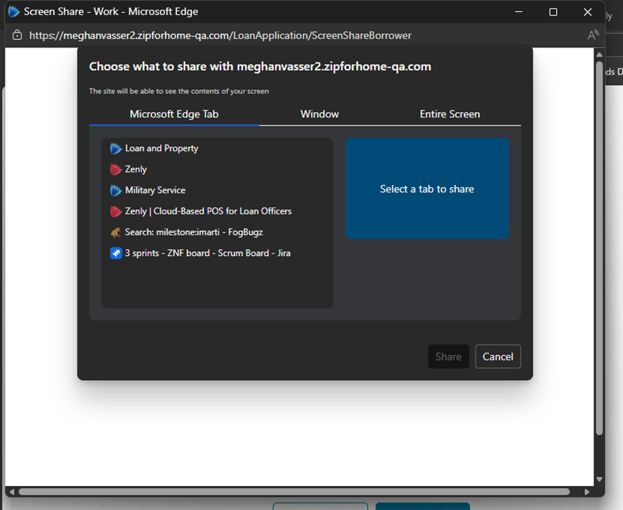
Task: Open the Entire Screen tab
Action: point(449,114)
